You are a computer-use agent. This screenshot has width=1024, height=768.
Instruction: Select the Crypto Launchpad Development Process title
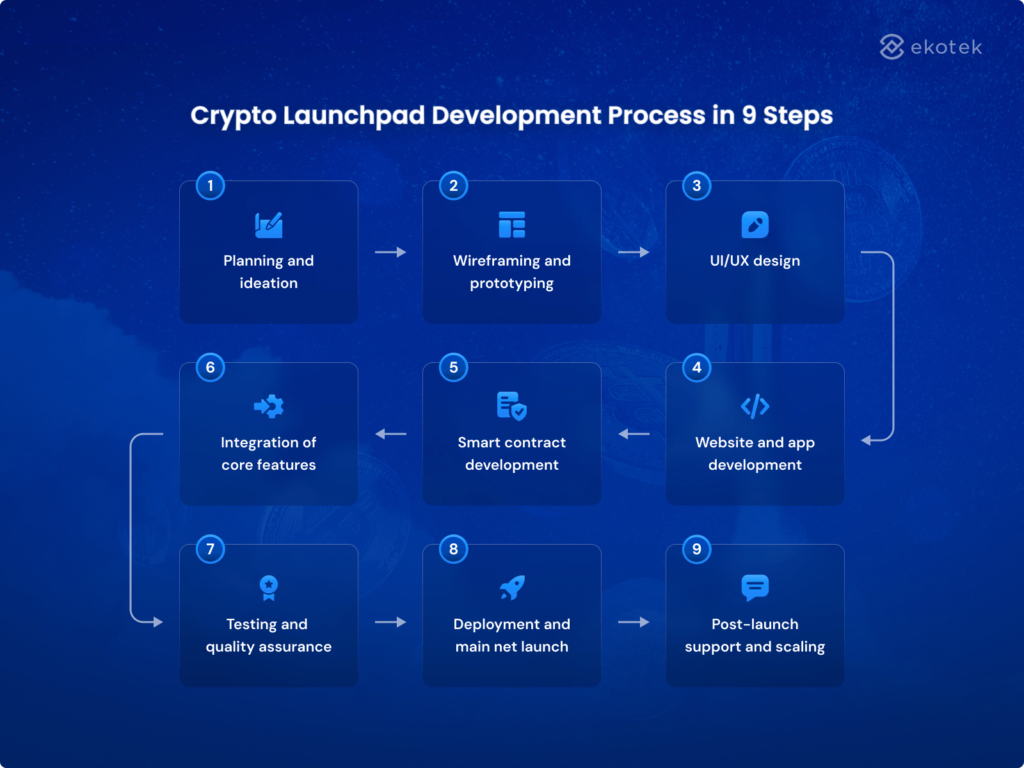click(x=511, y=115)
